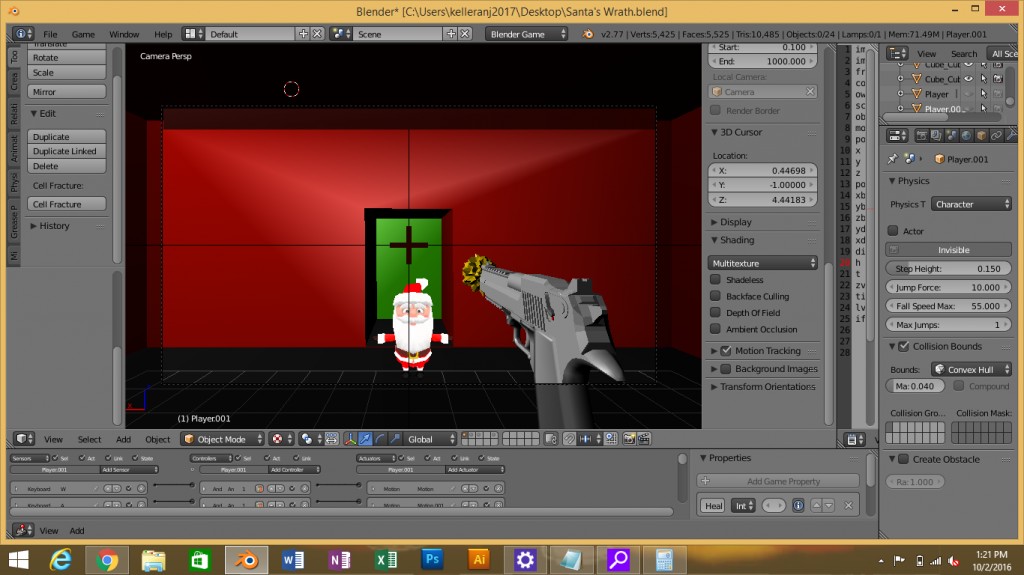Screen dimensions: 1024x575
Task: Enable the Shadeless checkbox
Action: click(715, 279)
